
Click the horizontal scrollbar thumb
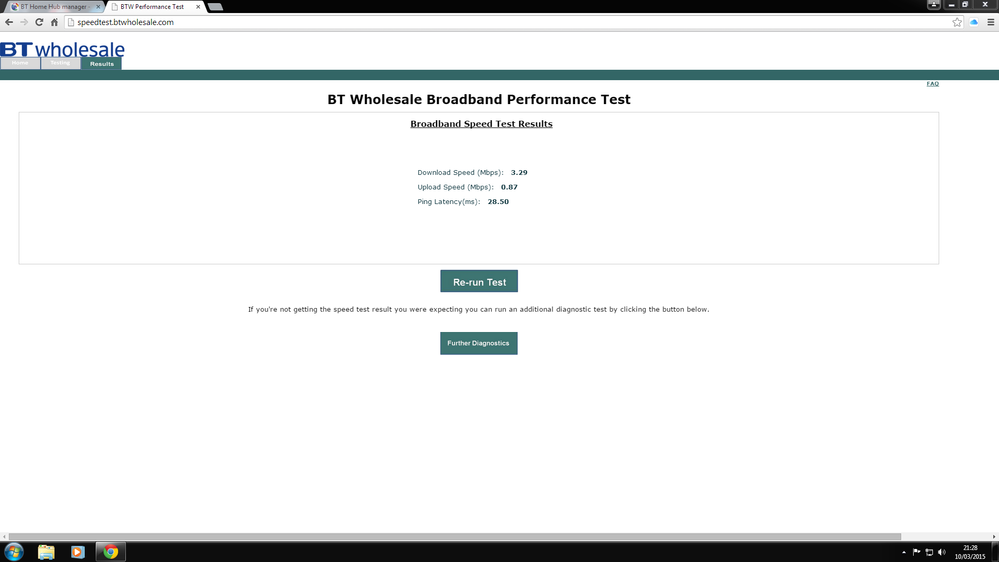[454, 537]
